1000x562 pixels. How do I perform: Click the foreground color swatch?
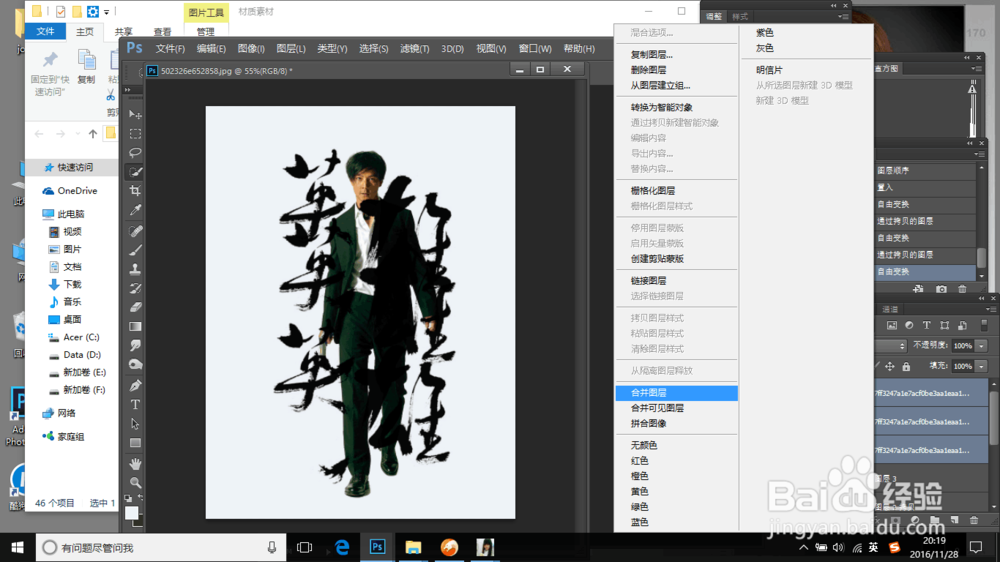coord(131,512)
